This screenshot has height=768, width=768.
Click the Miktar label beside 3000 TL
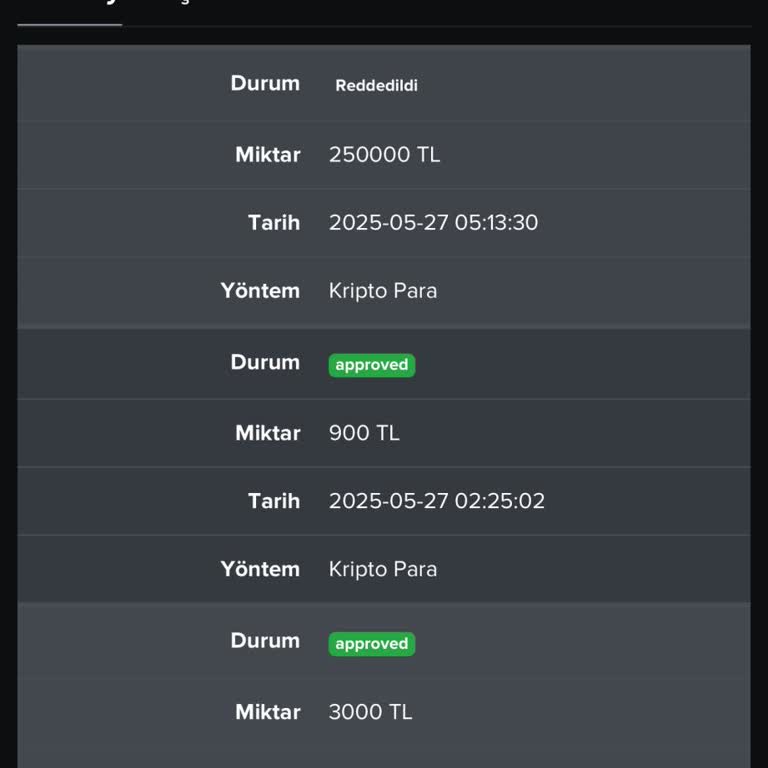coord(267,712)
